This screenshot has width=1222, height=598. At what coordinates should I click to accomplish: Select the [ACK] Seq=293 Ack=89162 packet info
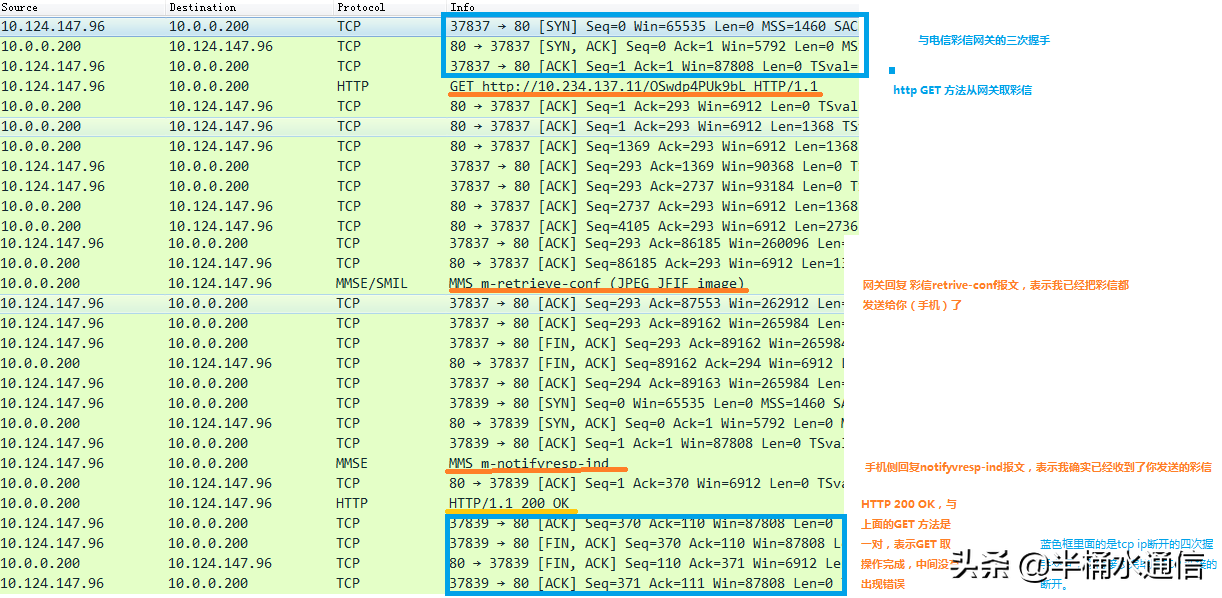647,323
